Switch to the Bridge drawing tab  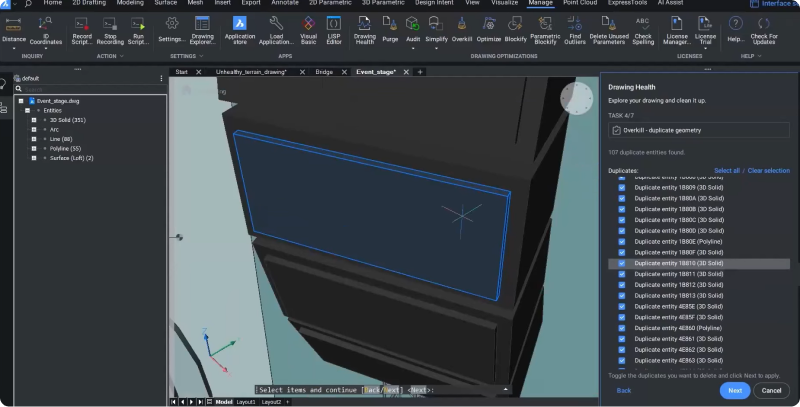click(x=323, y=72)
